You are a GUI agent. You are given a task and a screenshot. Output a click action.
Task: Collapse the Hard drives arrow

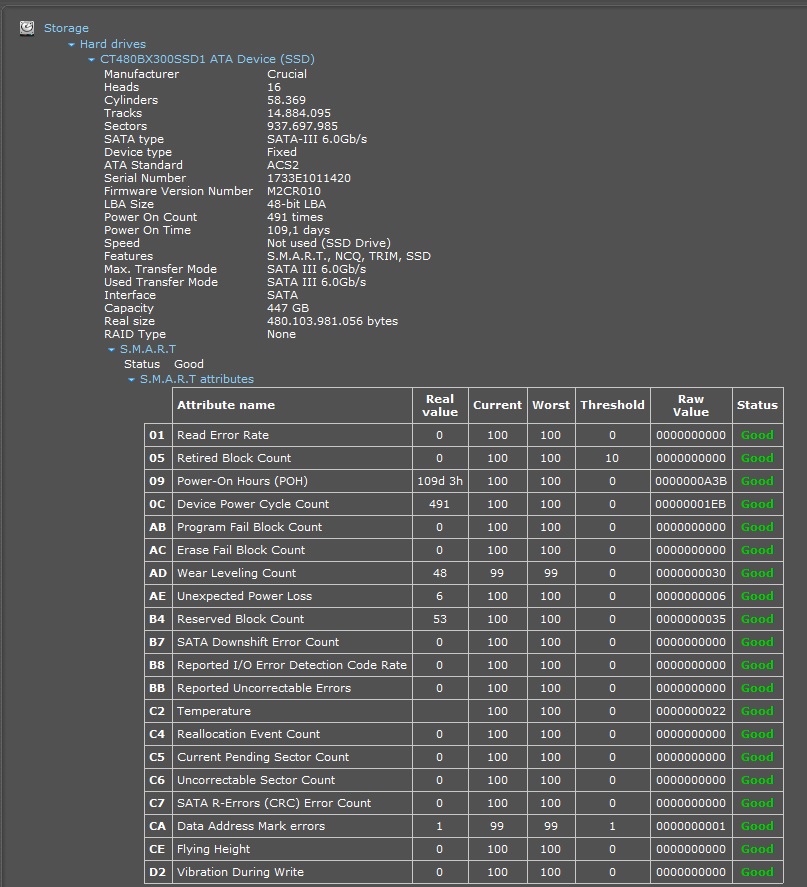[71, 45]
